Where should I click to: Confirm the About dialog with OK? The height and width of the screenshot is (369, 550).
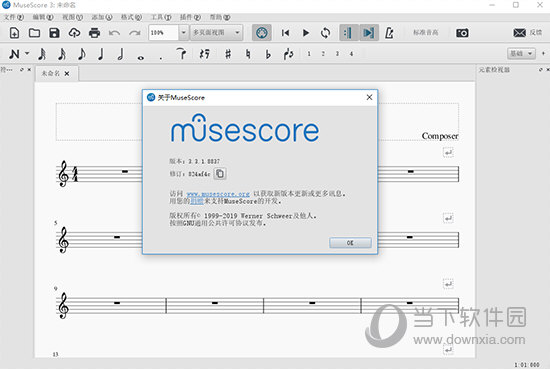point(350,243)
